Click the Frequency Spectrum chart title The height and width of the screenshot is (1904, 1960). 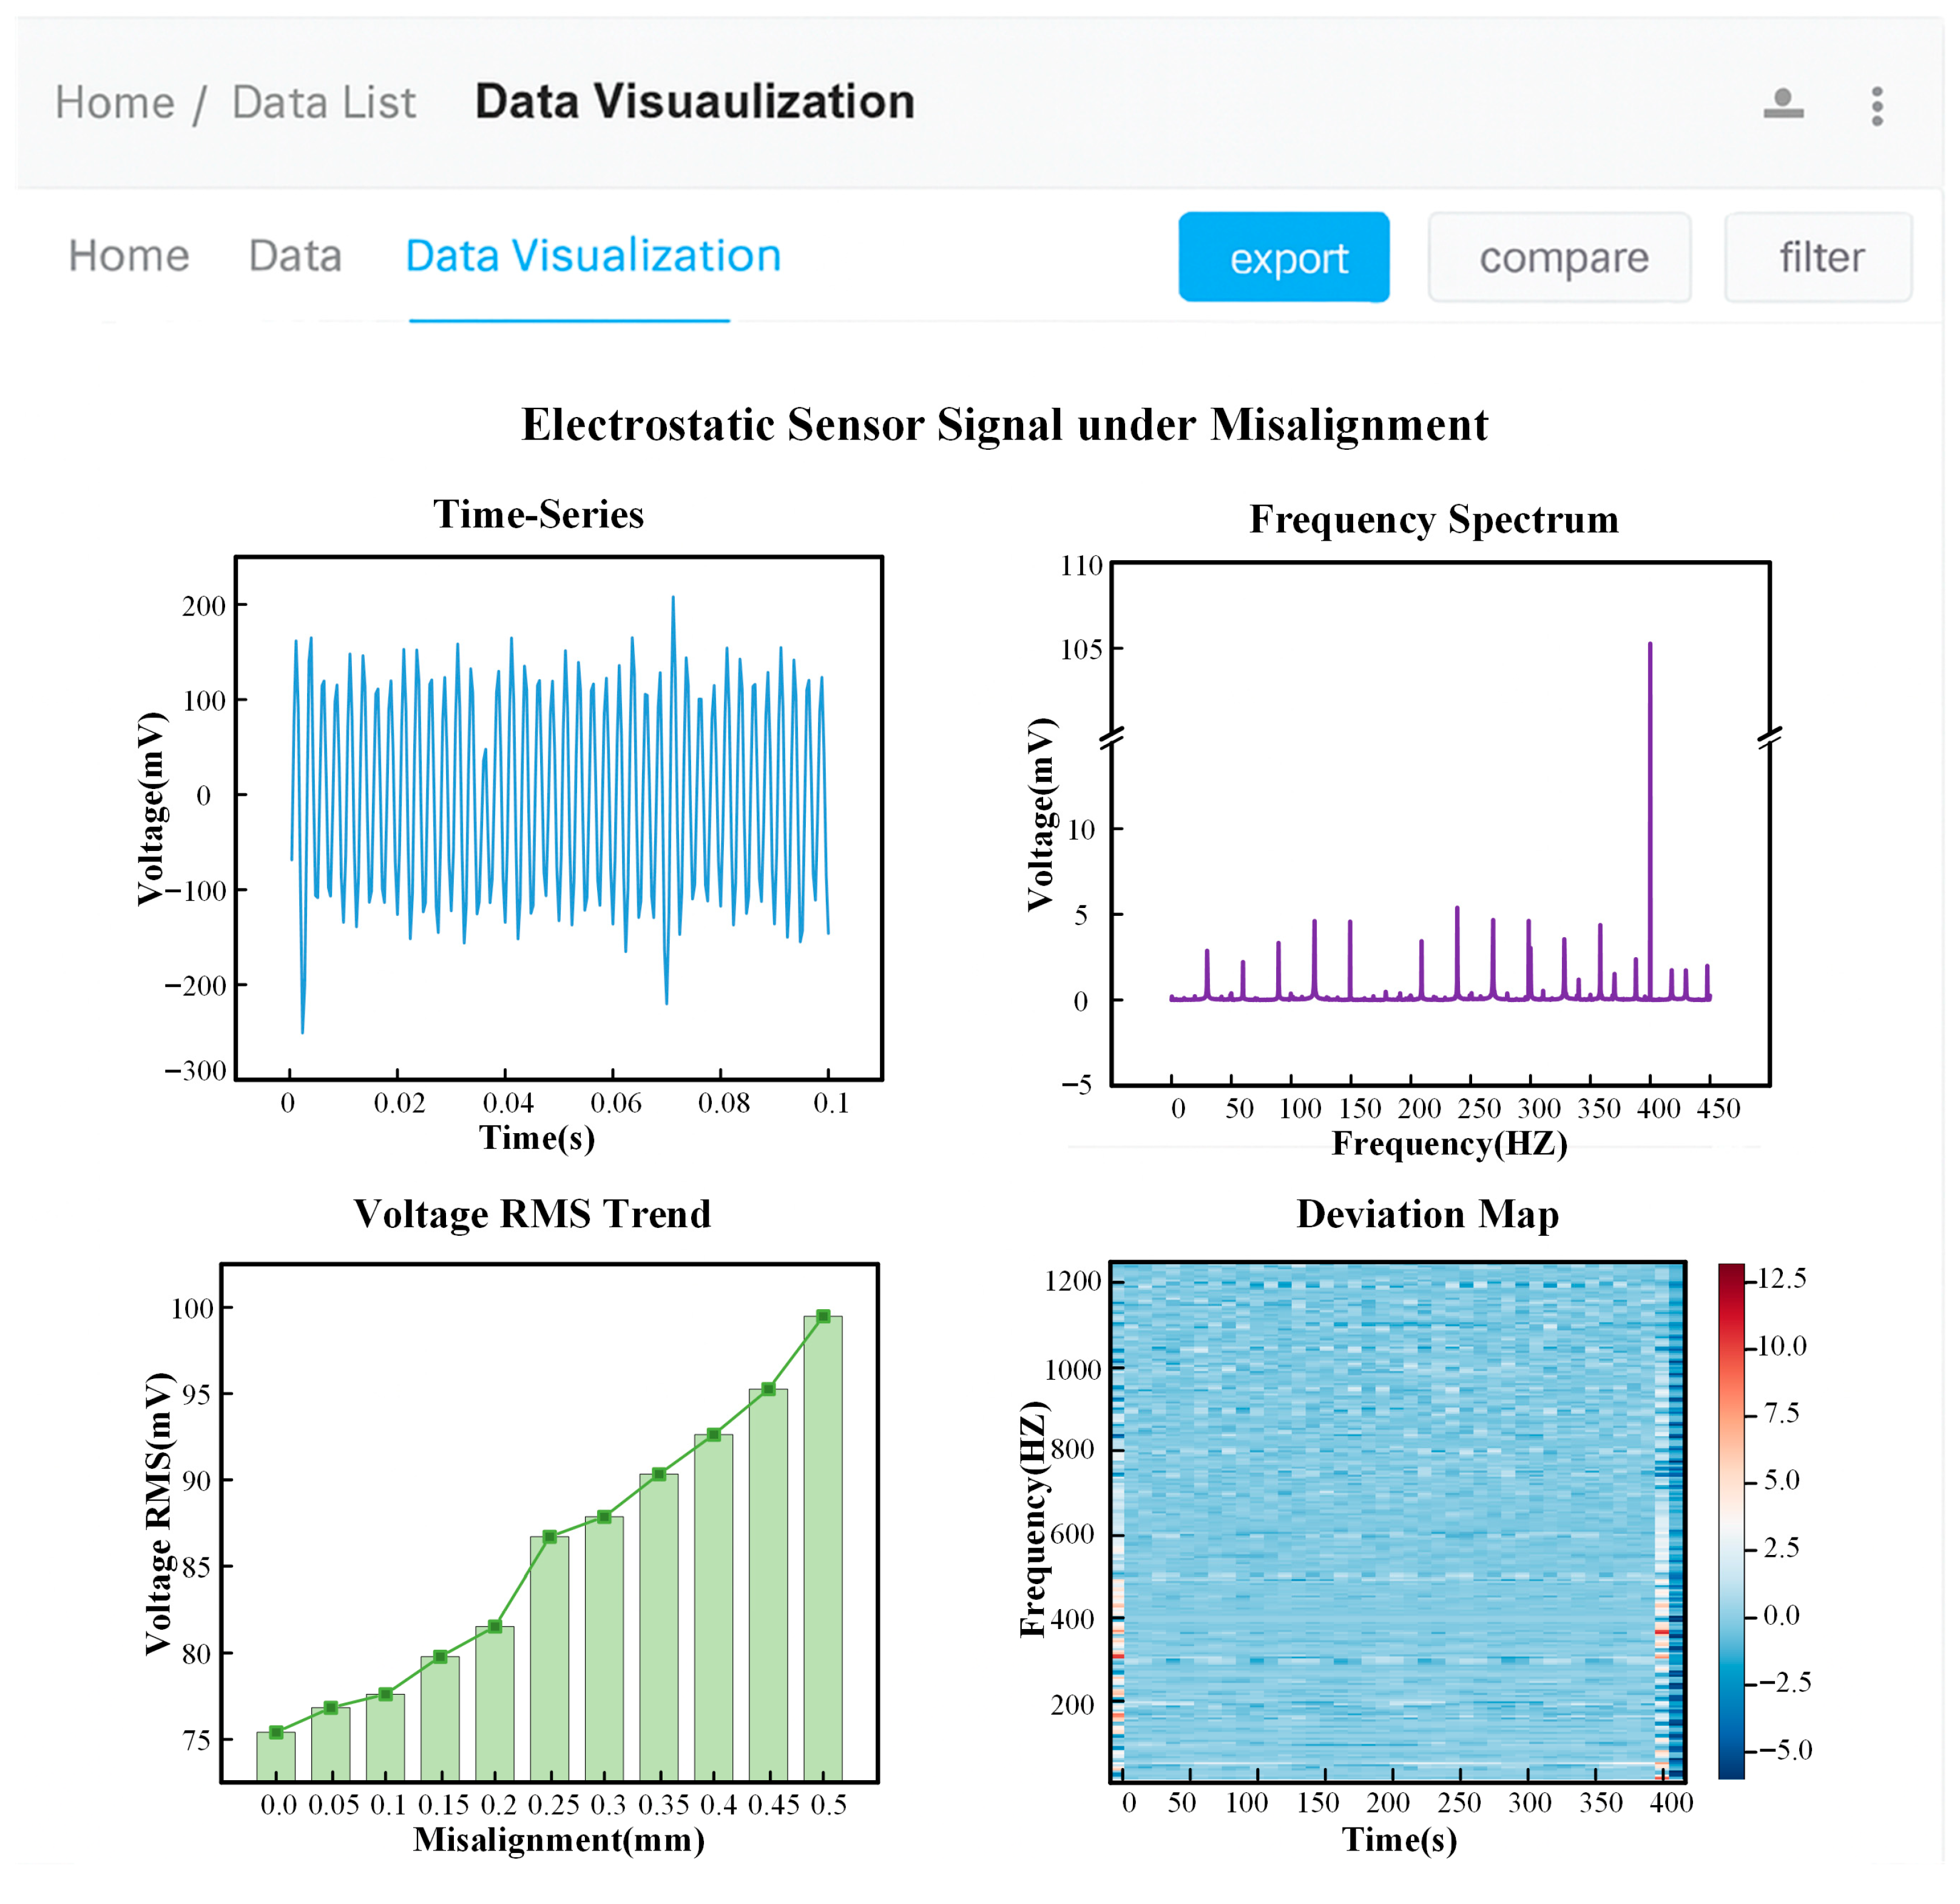pyautogui.click(x=1434, y=519)
